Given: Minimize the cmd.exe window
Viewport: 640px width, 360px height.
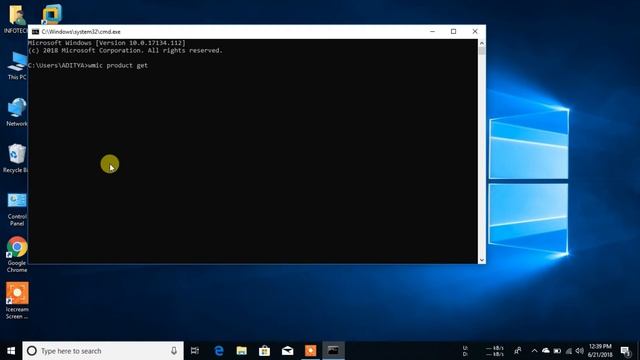Looking at the screenshot, I should point(432,31).
